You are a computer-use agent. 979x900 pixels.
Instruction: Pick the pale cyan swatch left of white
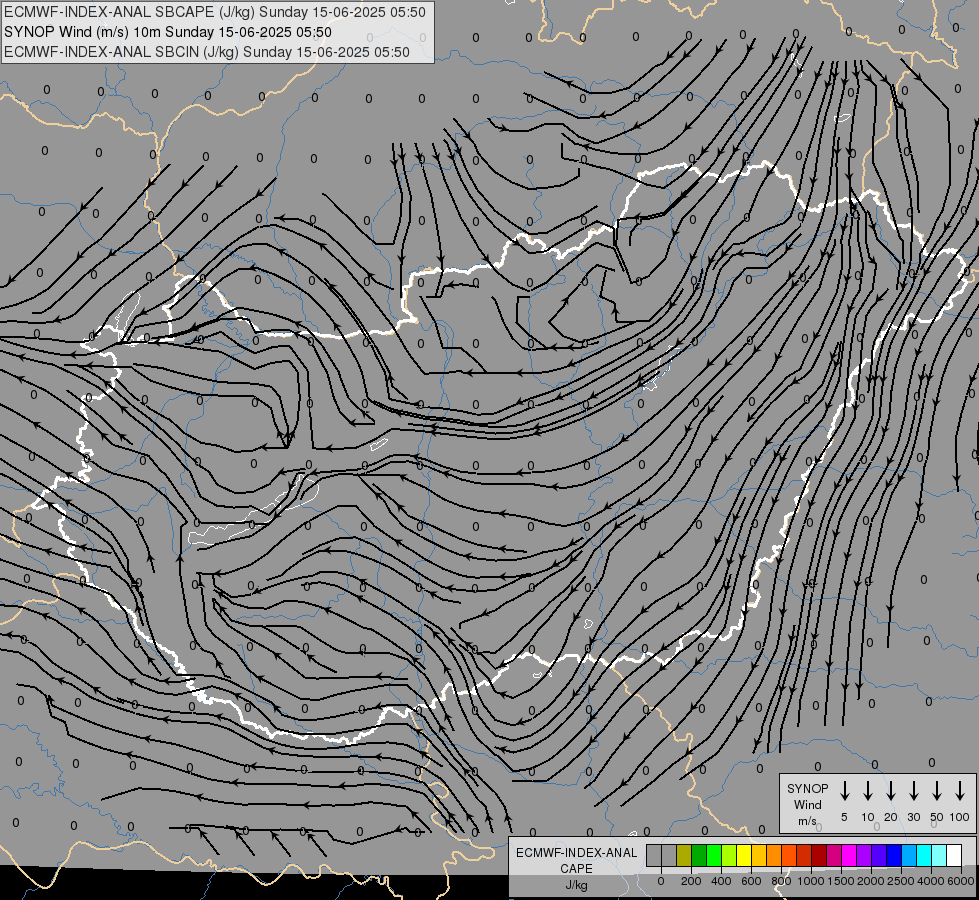click(938, 855)
